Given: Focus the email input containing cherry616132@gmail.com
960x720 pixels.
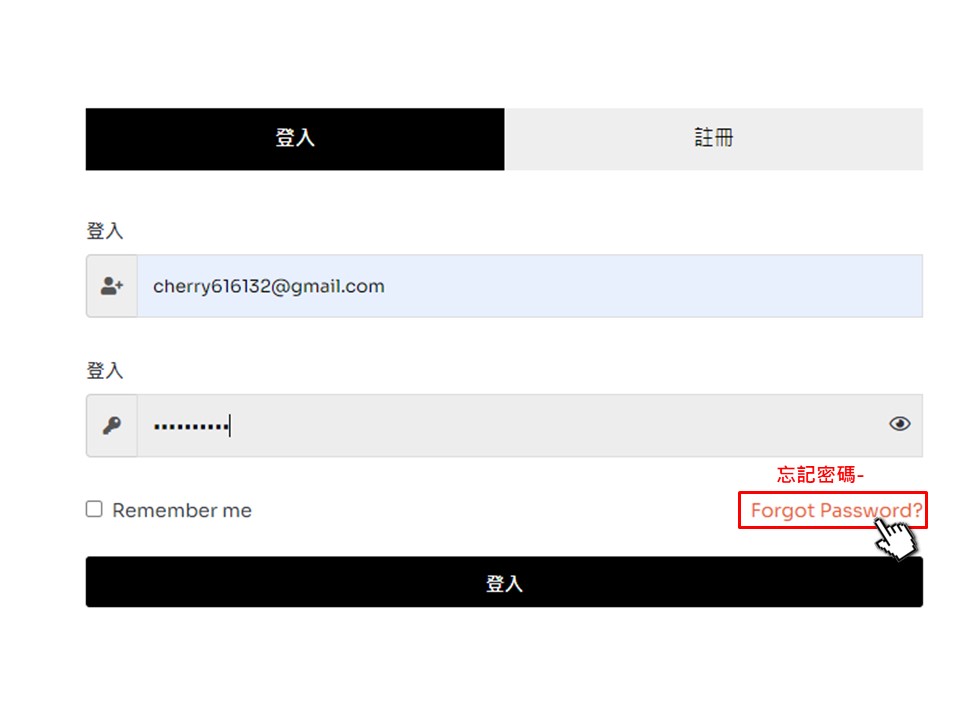Looking at the screenshot, I should 530,286.
